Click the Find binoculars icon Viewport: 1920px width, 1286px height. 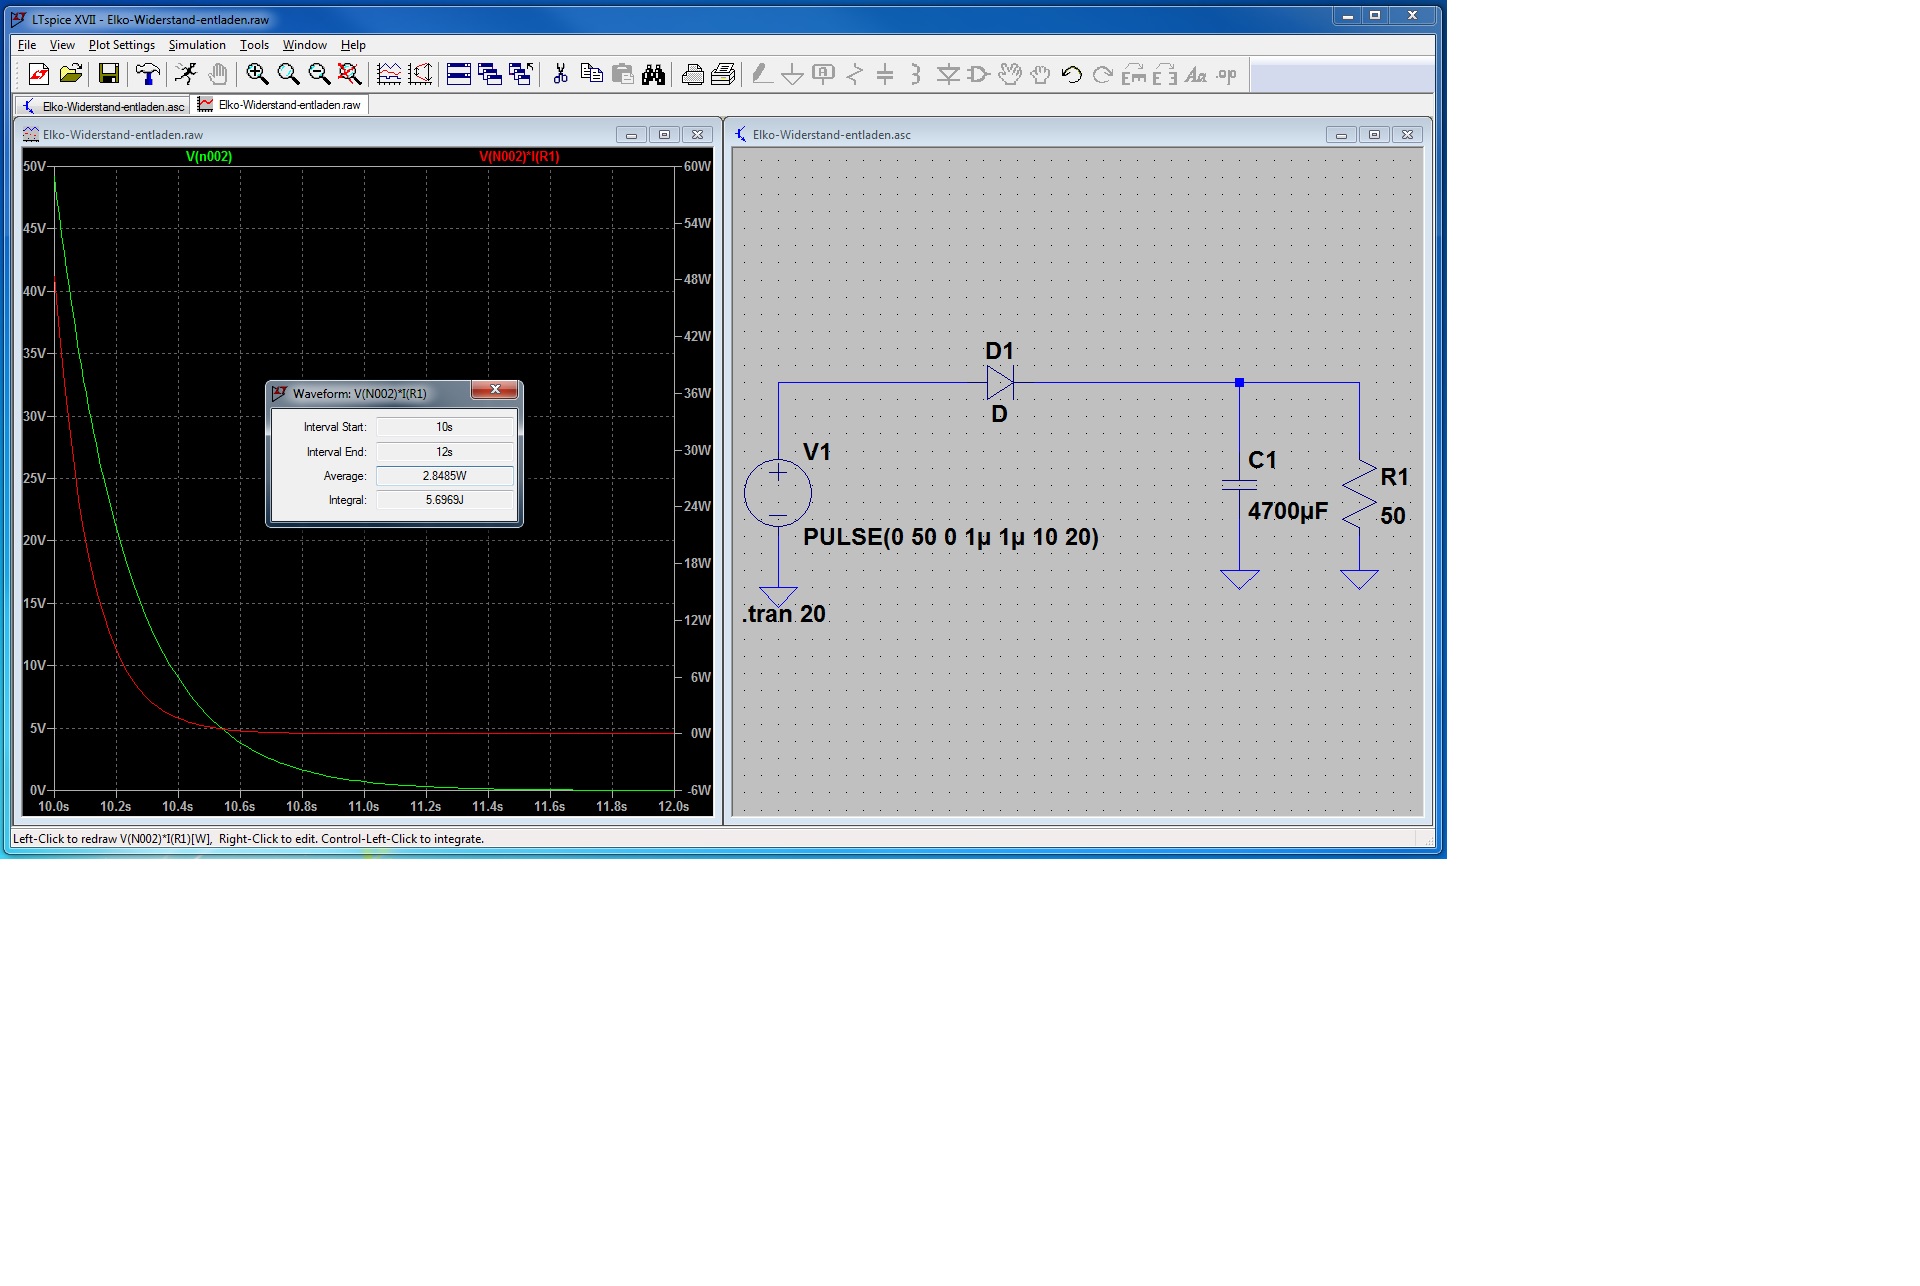click(653, 74)
